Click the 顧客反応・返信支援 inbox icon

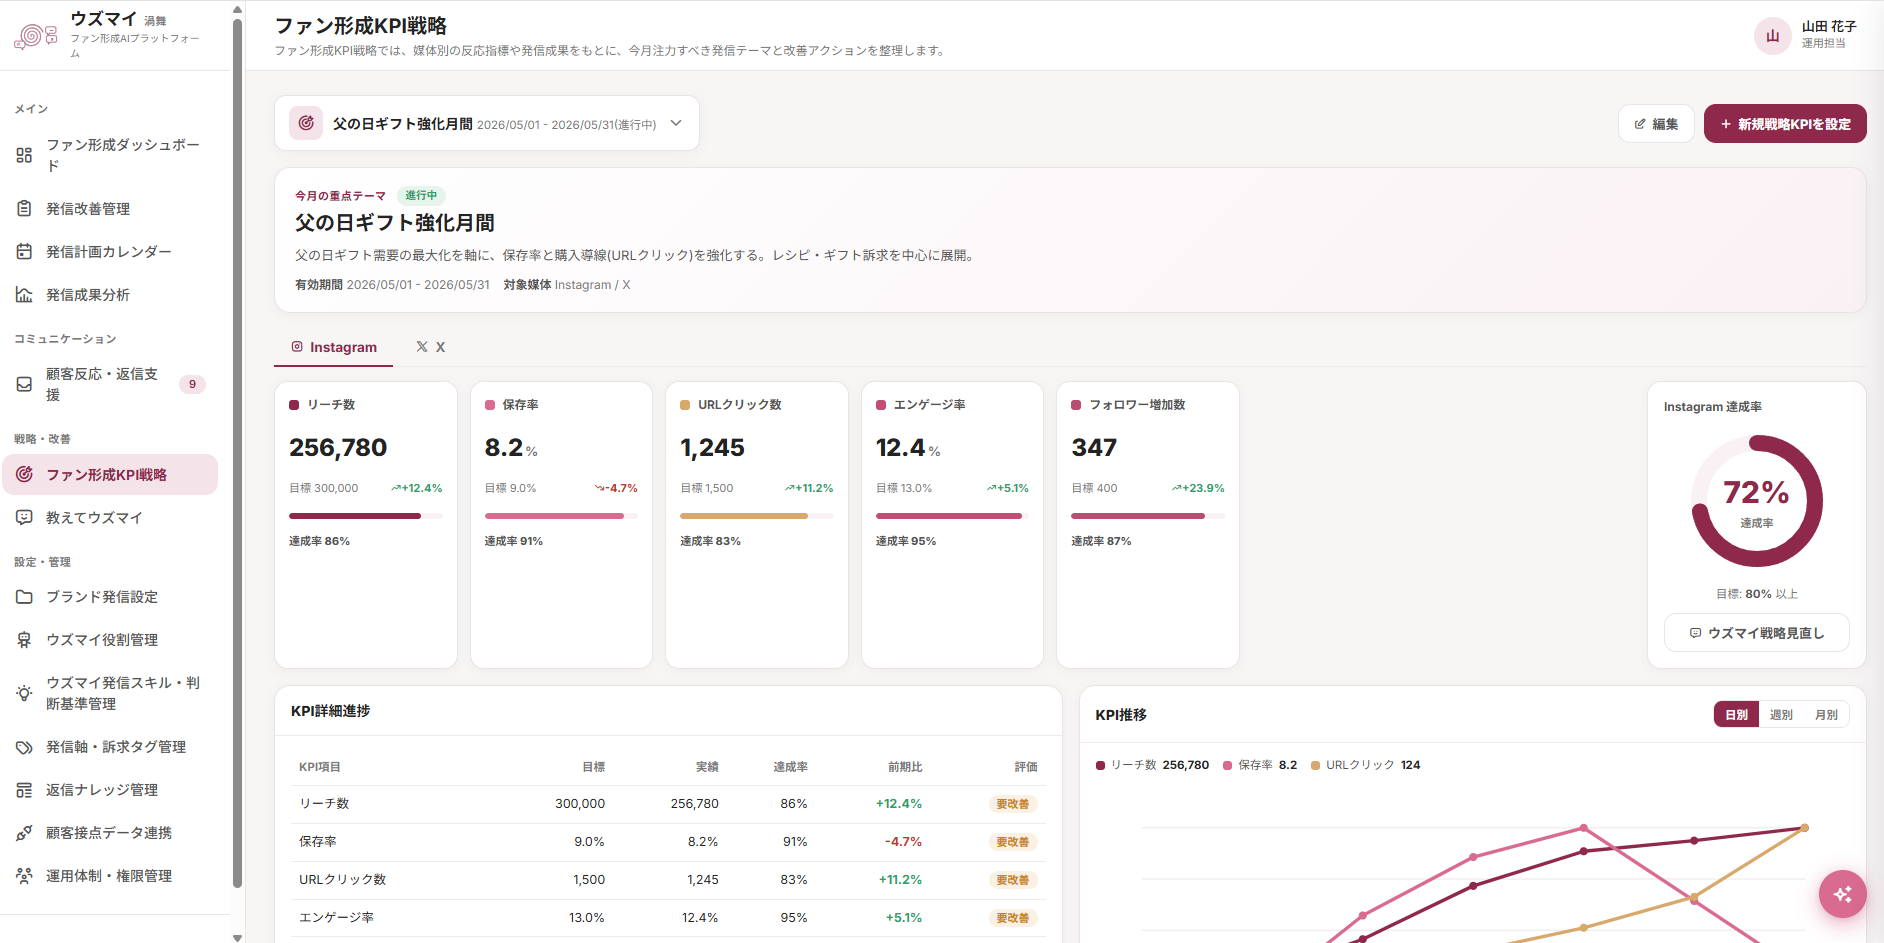point(24,384)
